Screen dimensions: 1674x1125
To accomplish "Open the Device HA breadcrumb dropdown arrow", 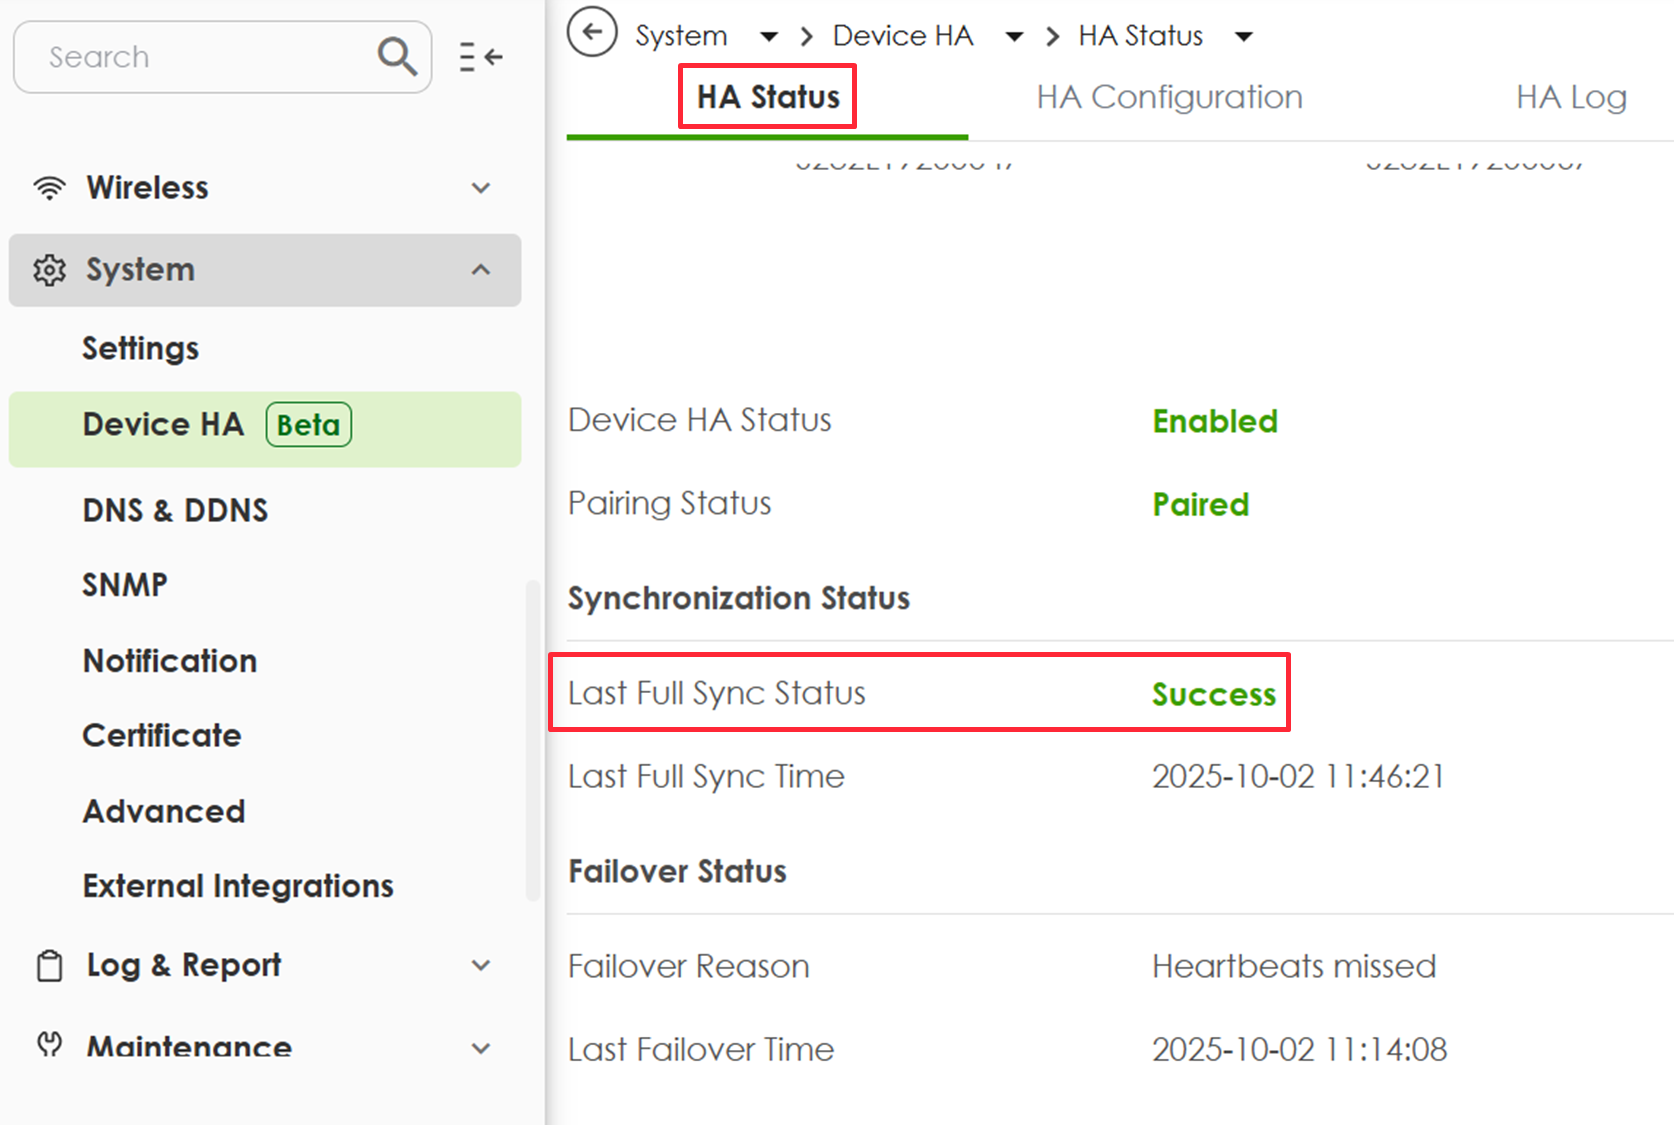I will tap(1014, 37).
